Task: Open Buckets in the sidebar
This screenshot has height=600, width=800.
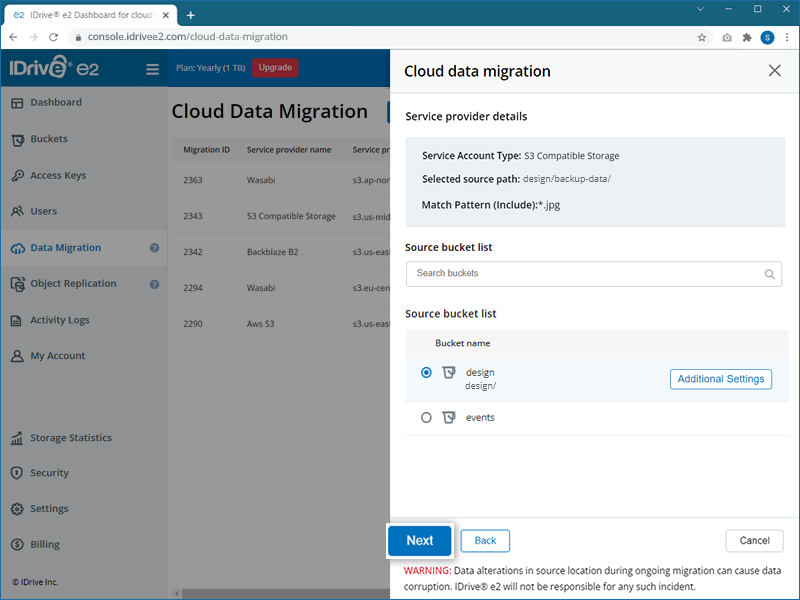Action: tap(48, 139)
